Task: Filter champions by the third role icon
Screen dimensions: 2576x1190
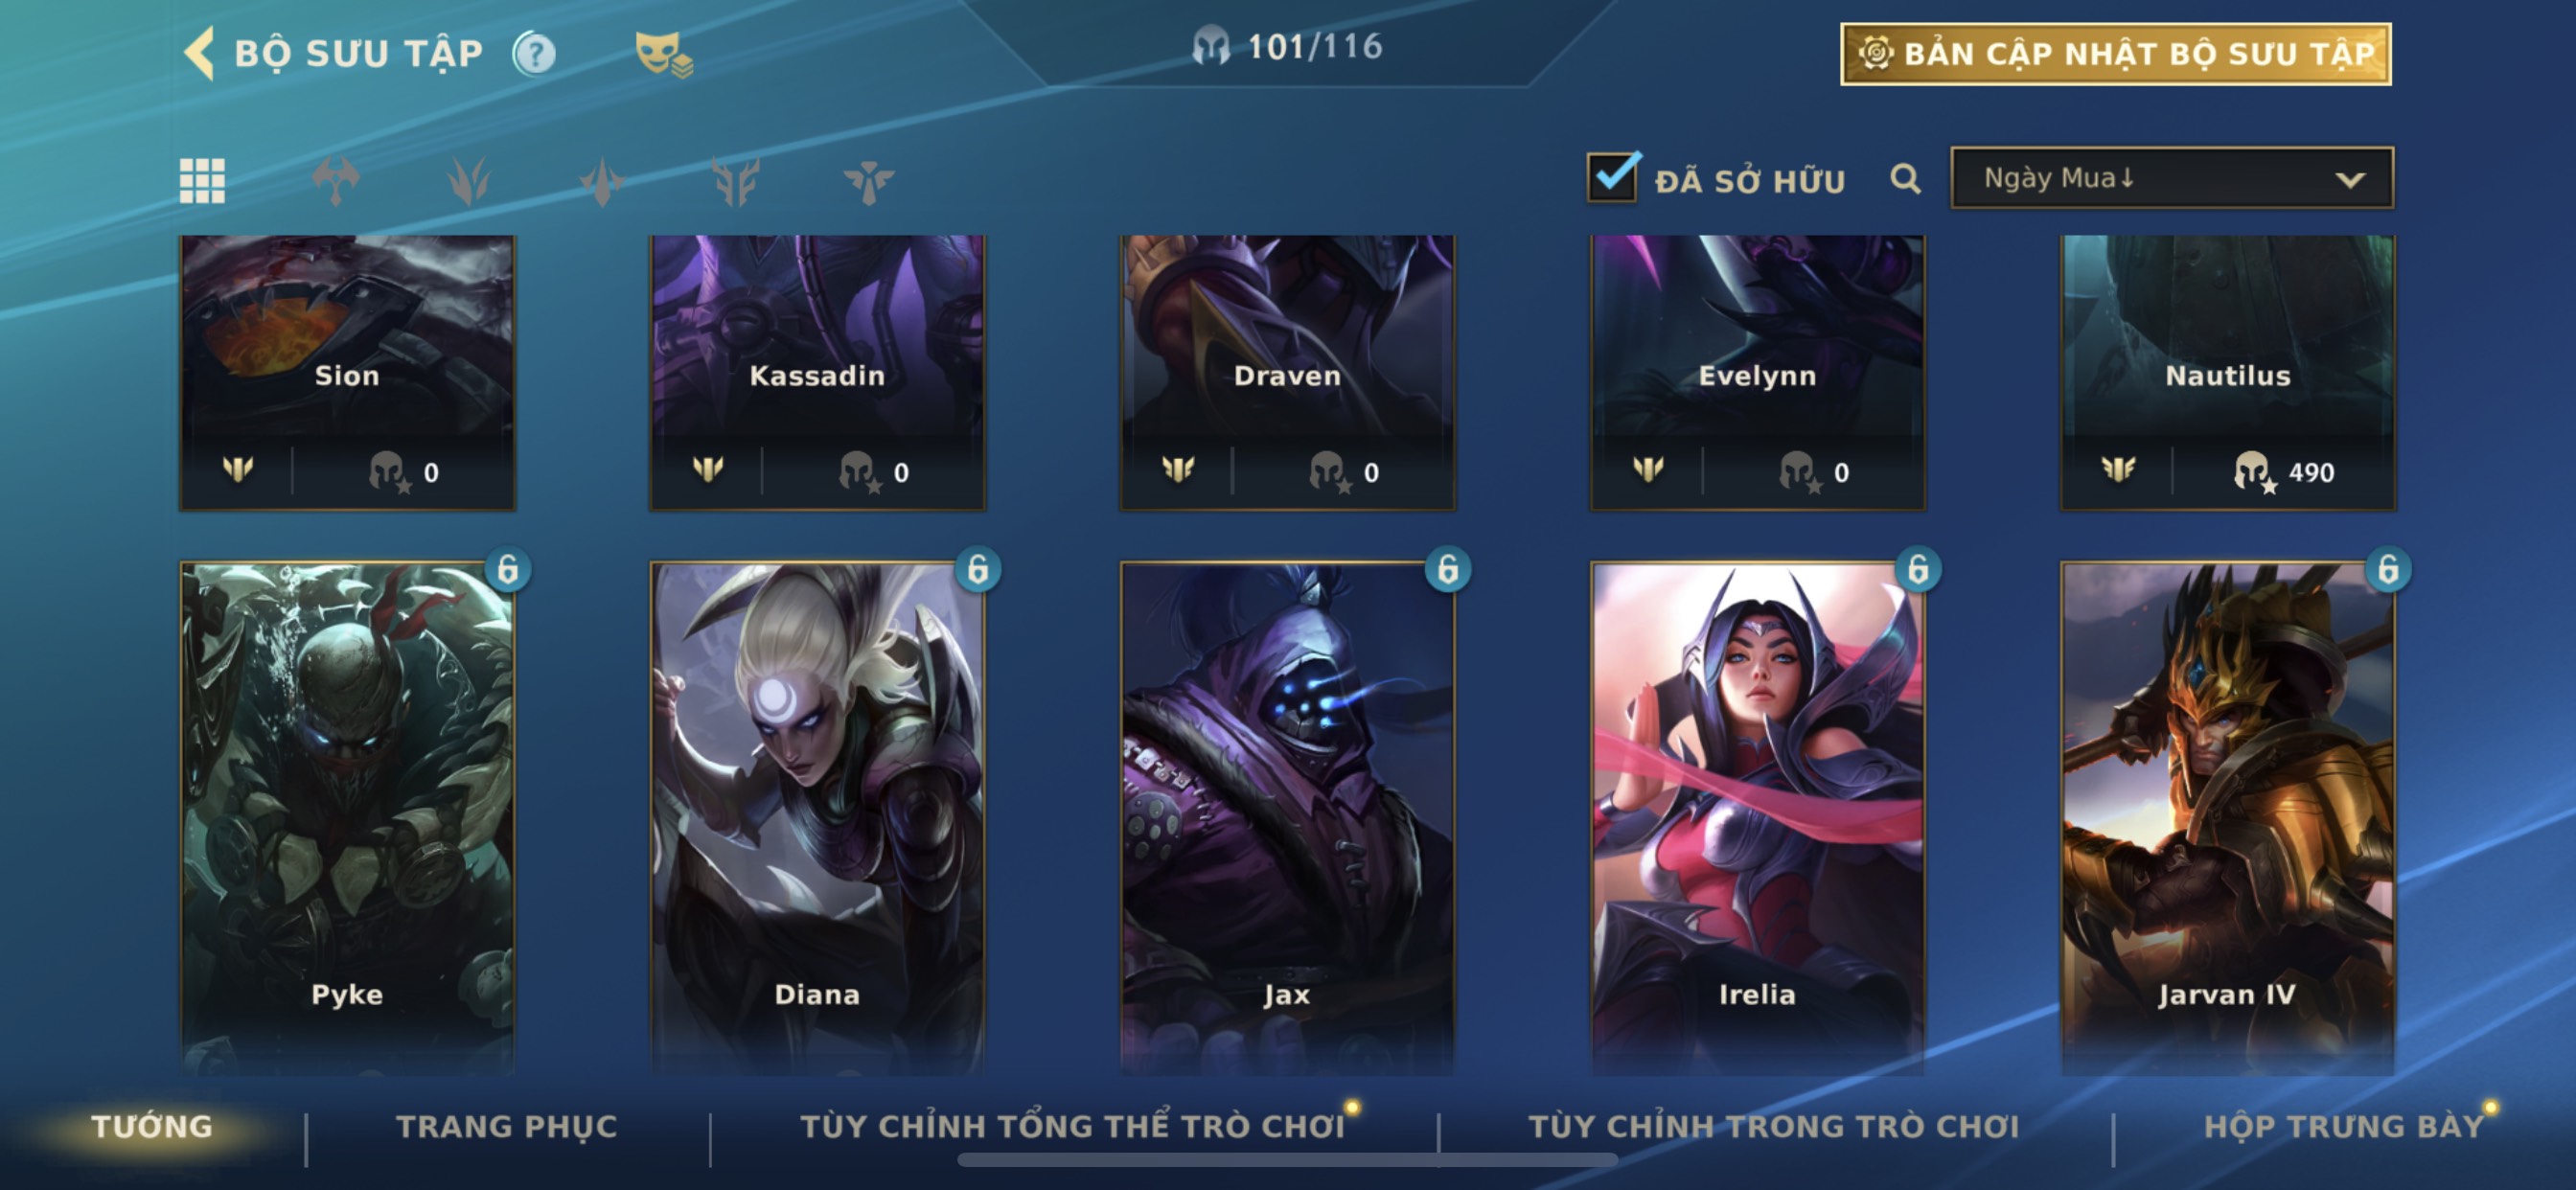Action: 469,181
